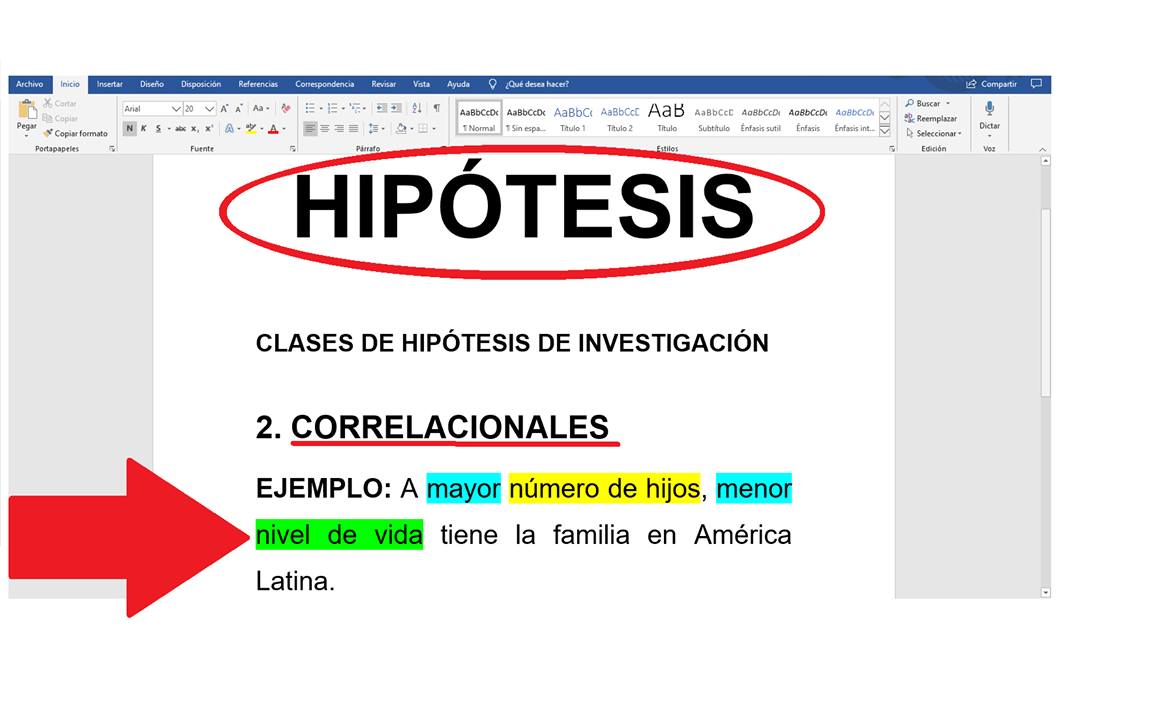The width and height of the screenshot is (1157, 720).
Task: Collapse the ribbon with the chevron
Action: [x=1043, y=150]
